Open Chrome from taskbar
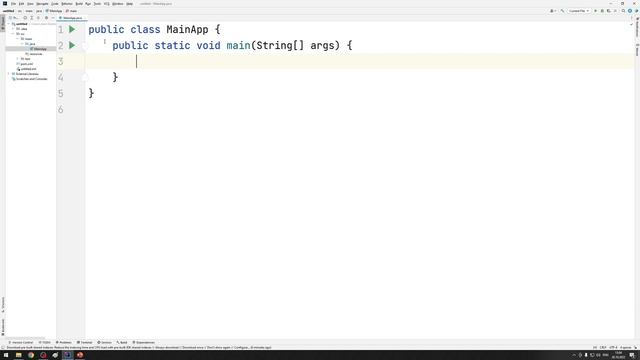 31,355
